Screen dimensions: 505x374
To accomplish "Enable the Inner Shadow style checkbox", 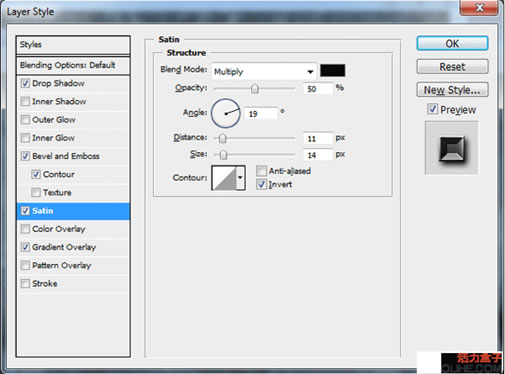I will [x=25, y=101].
